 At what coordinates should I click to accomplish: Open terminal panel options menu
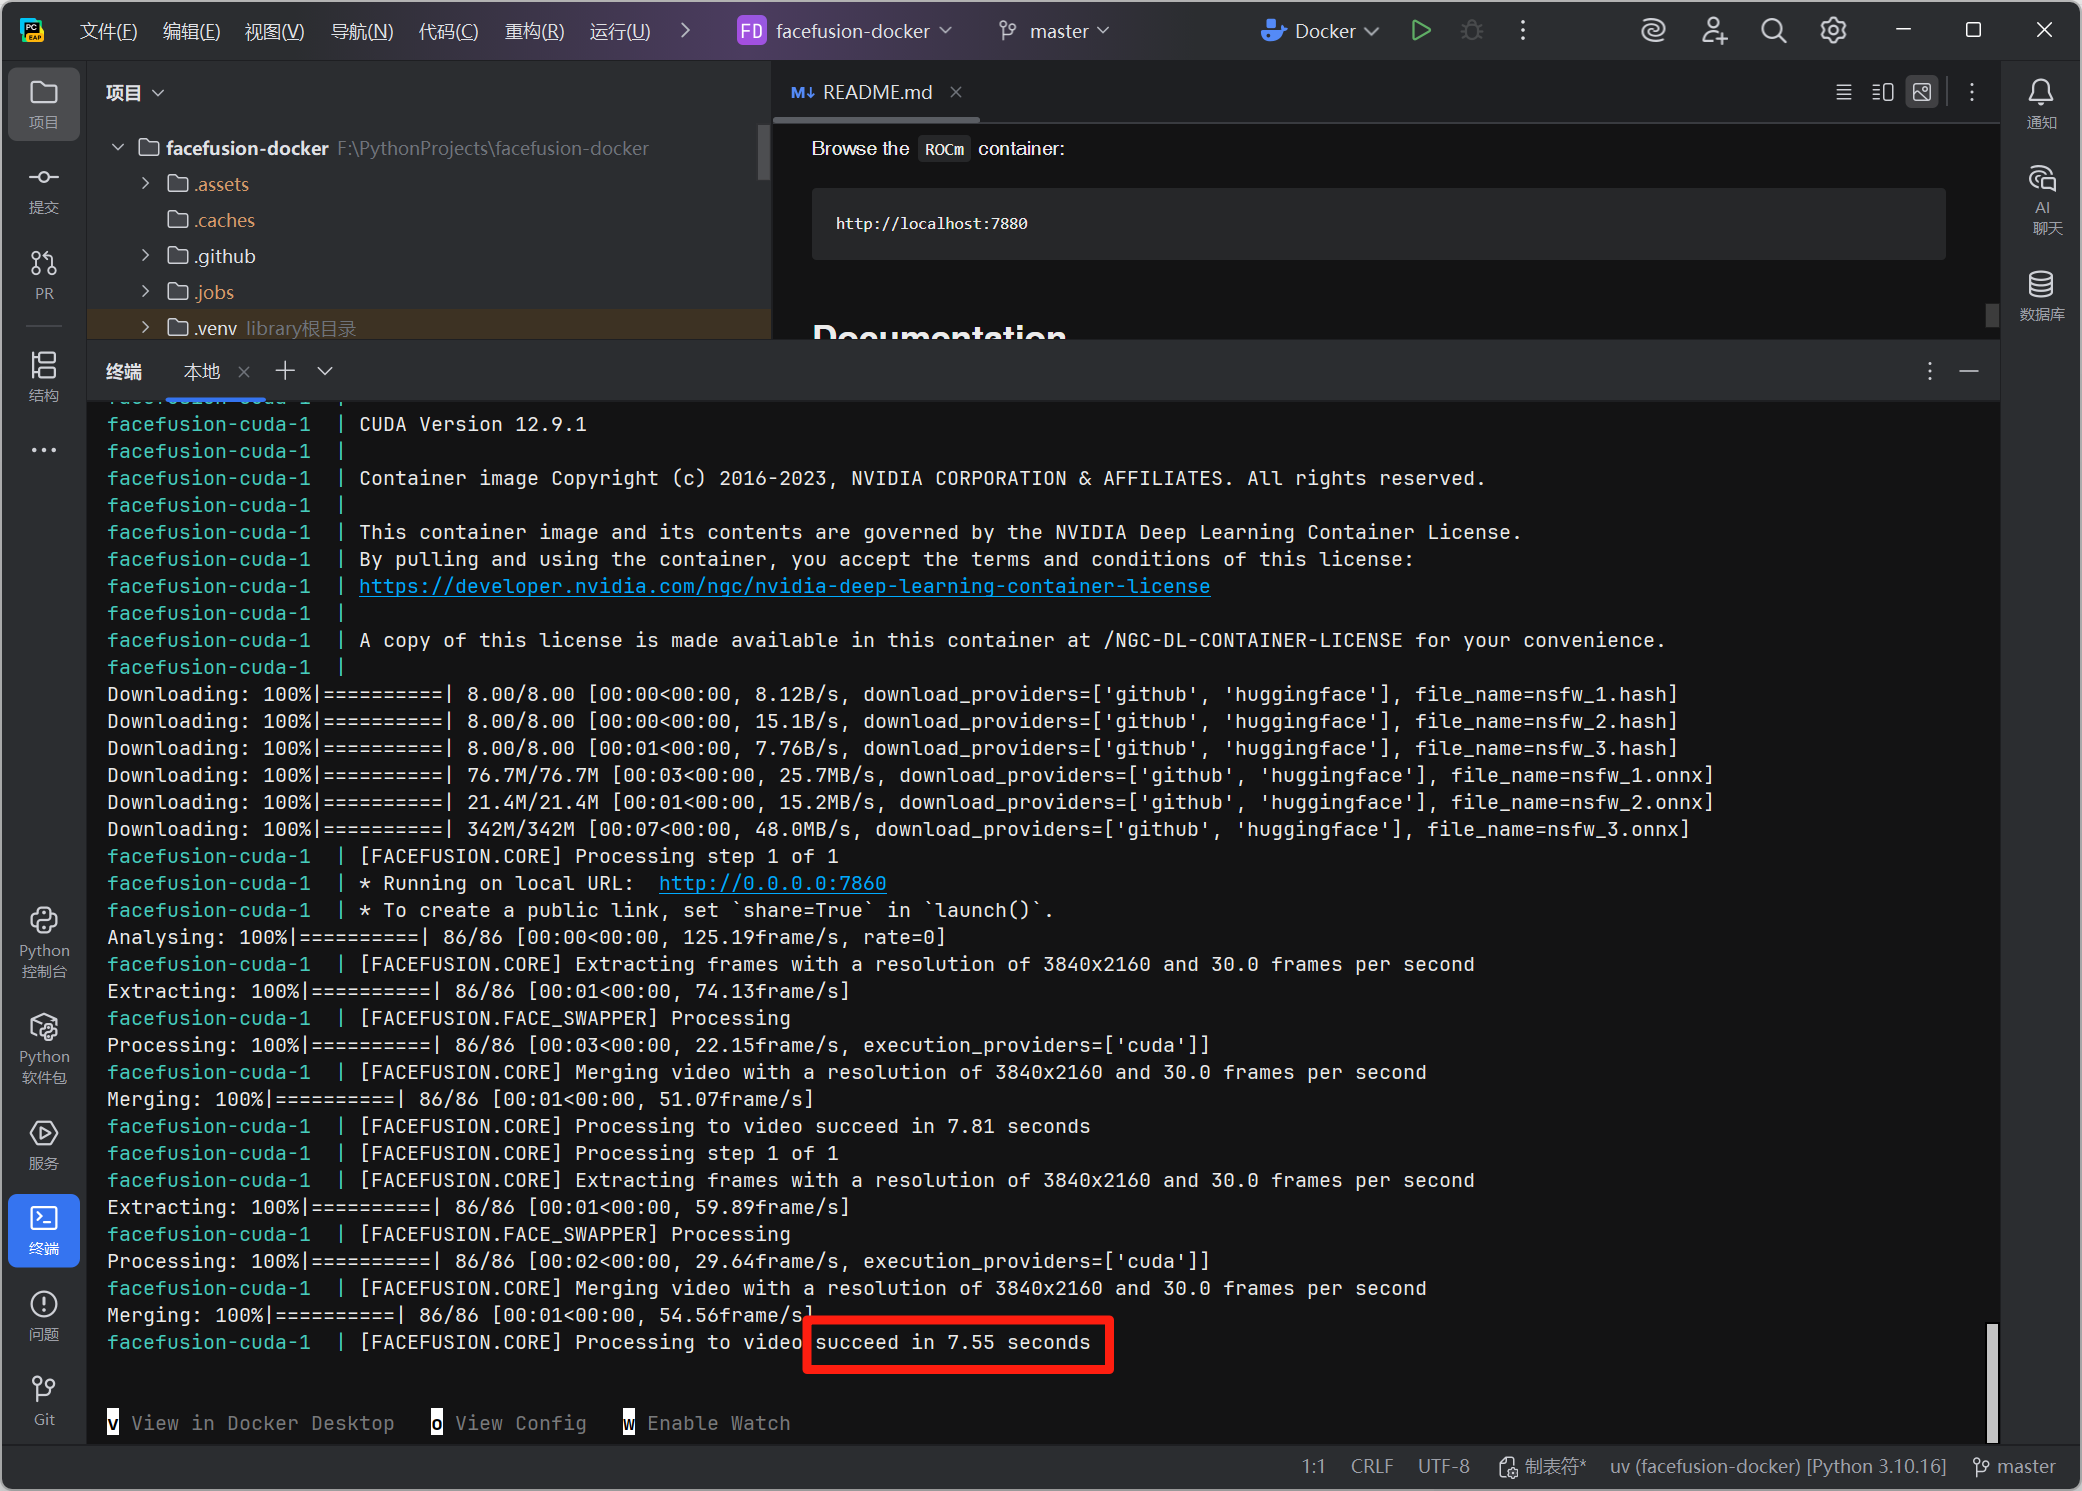click(1930, 371)
